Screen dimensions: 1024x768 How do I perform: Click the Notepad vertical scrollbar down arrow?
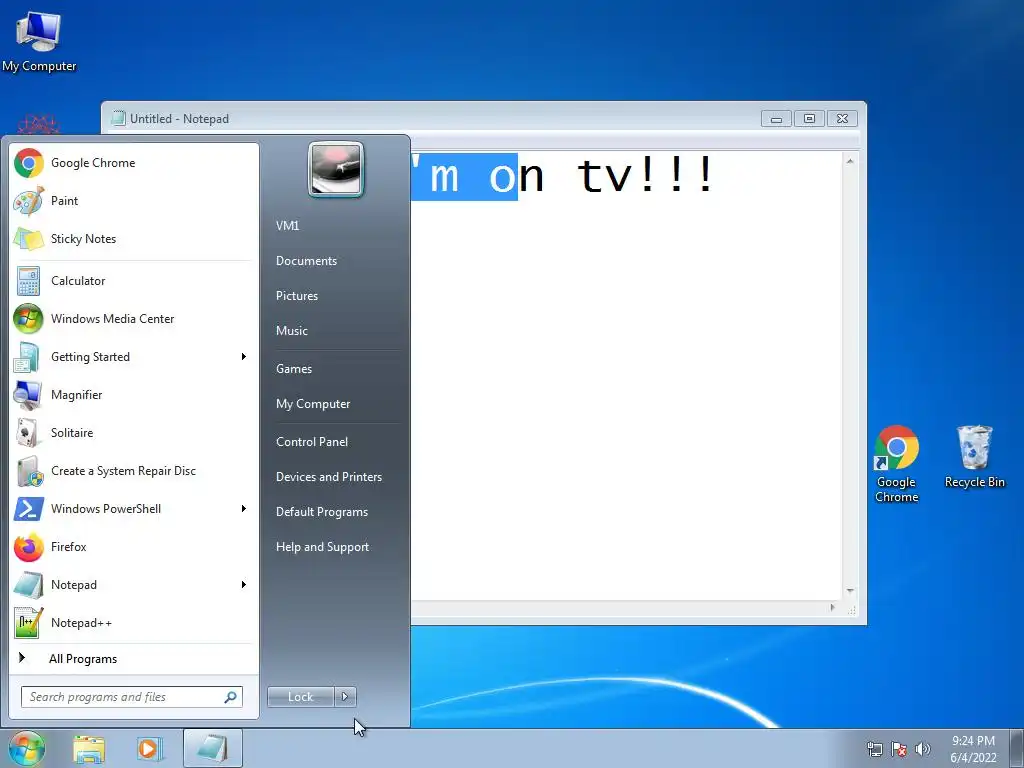(850, 590)
